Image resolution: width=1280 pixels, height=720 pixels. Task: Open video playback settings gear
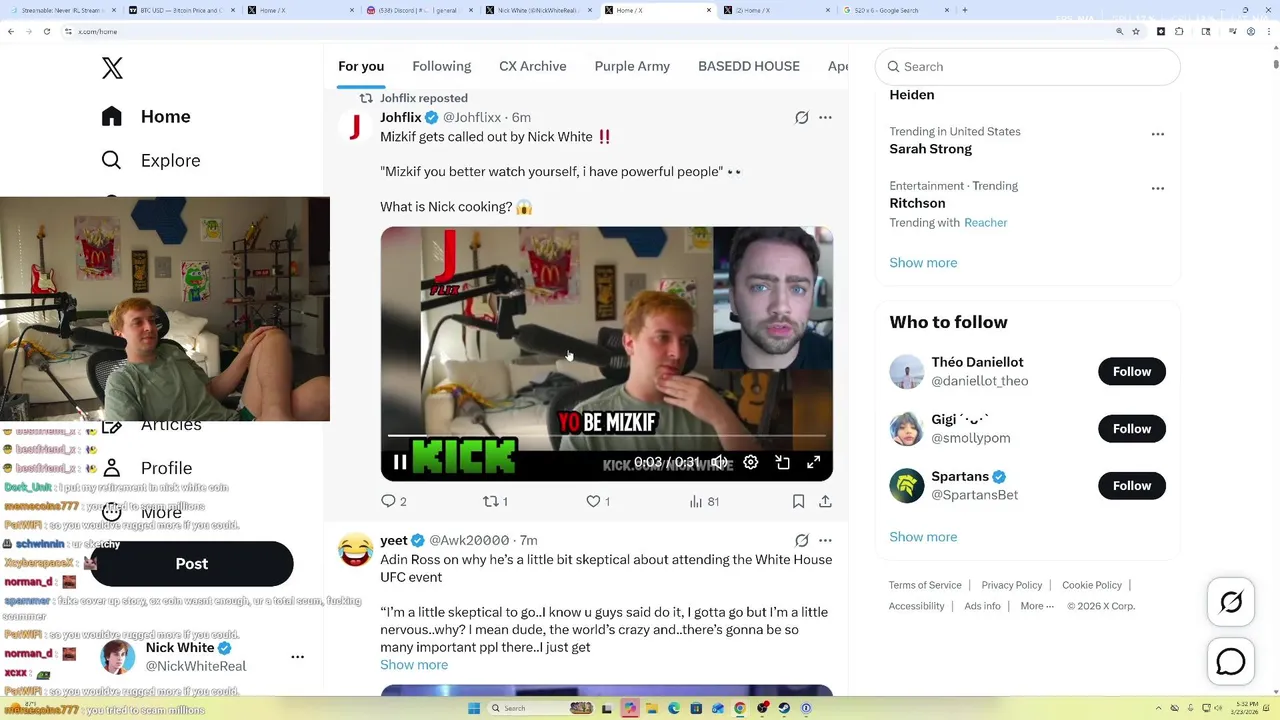[751, 462]
